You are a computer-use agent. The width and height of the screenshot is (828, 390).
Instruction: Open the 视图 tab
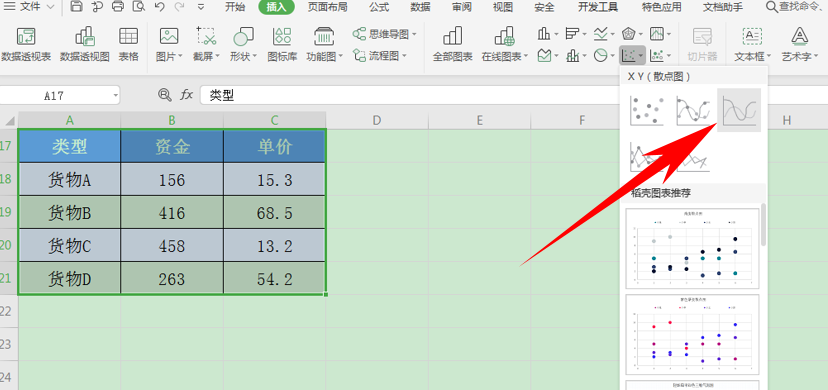point(503,7)
